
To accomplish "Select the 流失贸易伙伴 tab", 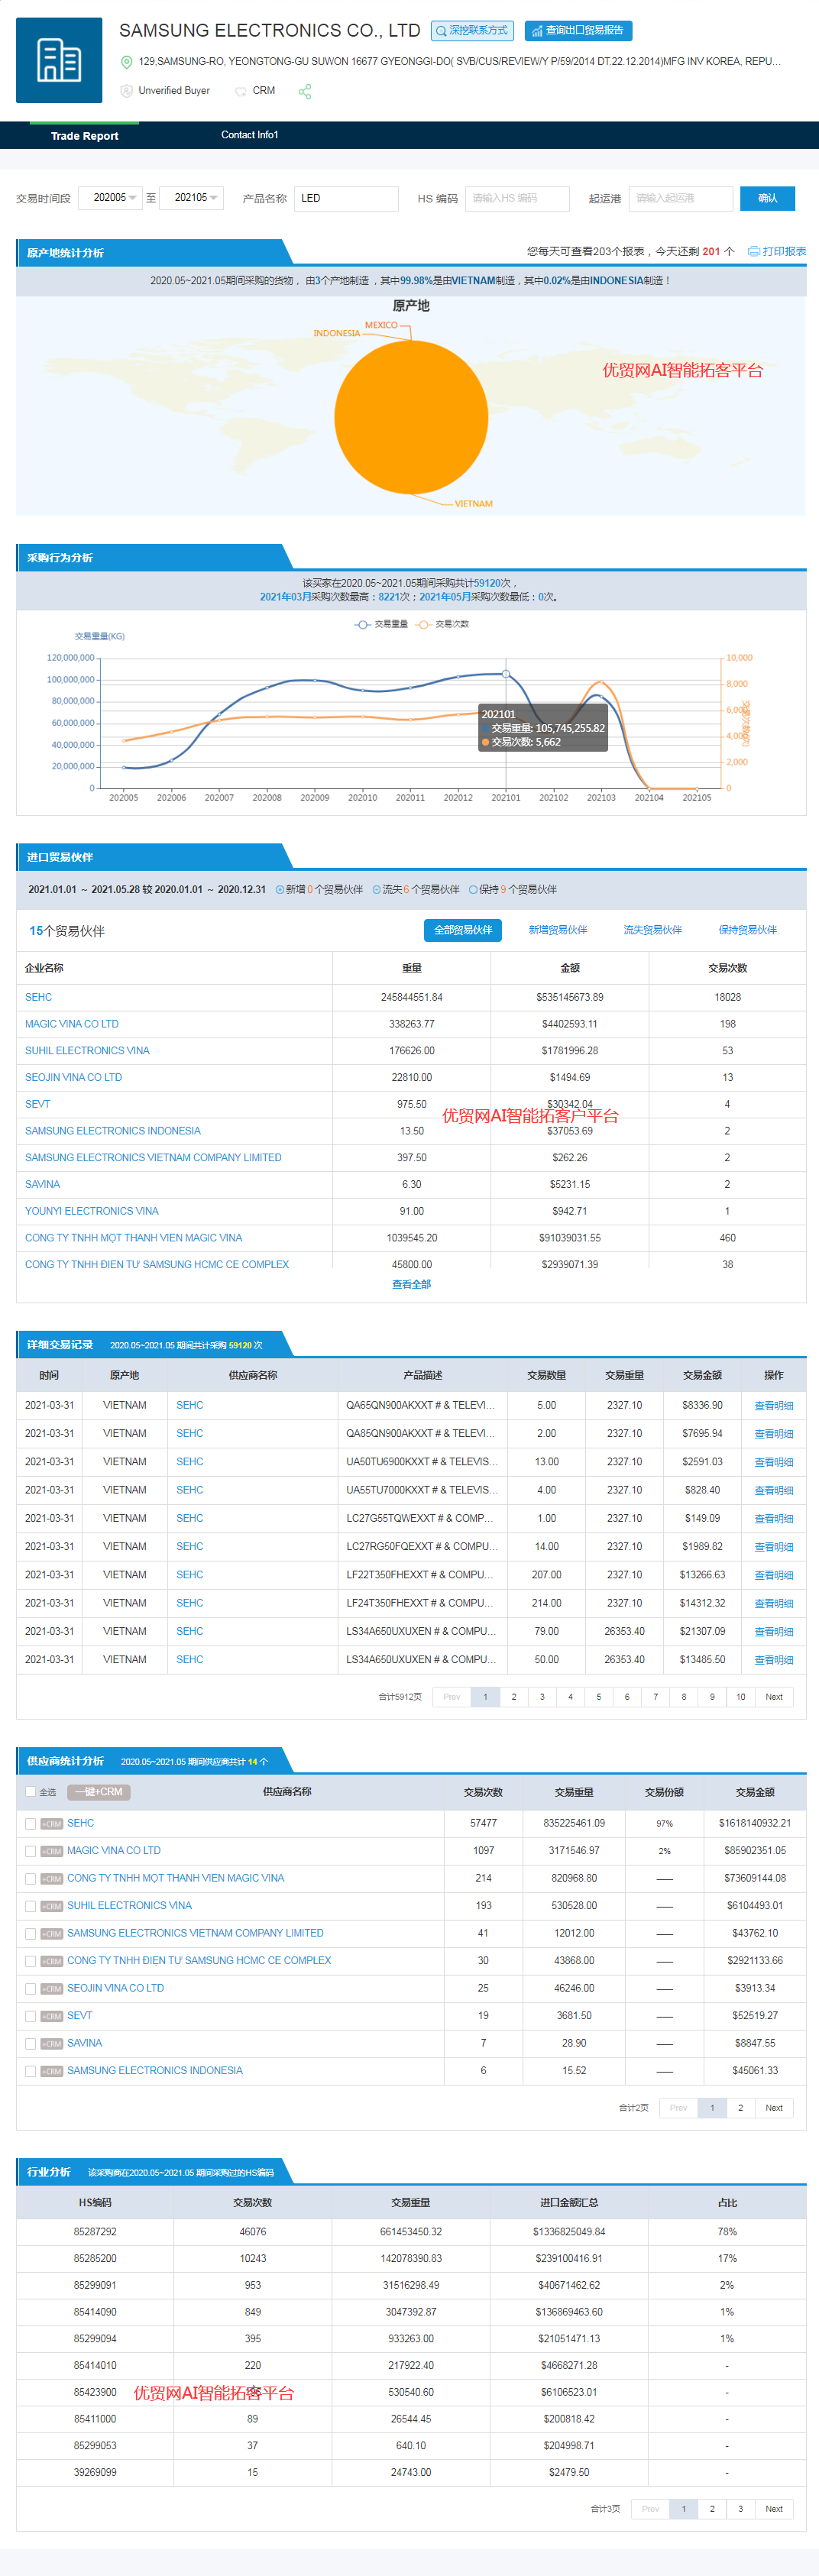I will (653, 930).
